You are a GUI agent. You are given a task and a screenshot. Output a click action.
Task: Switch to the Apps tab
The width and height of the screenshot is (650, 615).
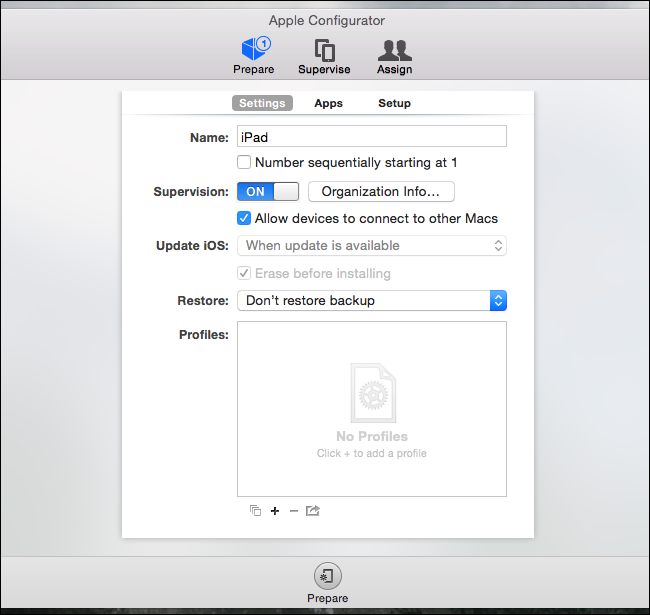[x=328, y=103]
